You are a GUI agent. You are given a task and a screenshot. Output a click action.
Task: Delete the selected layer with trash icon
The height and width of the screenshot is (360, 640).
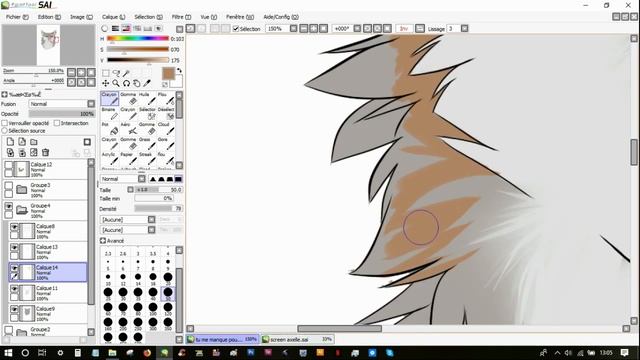(45, 153)
